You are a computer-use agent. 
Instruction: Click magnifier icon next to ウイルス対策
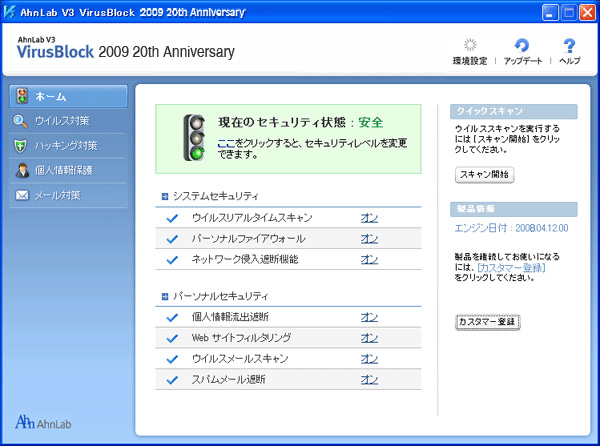(x=20, y=121)
